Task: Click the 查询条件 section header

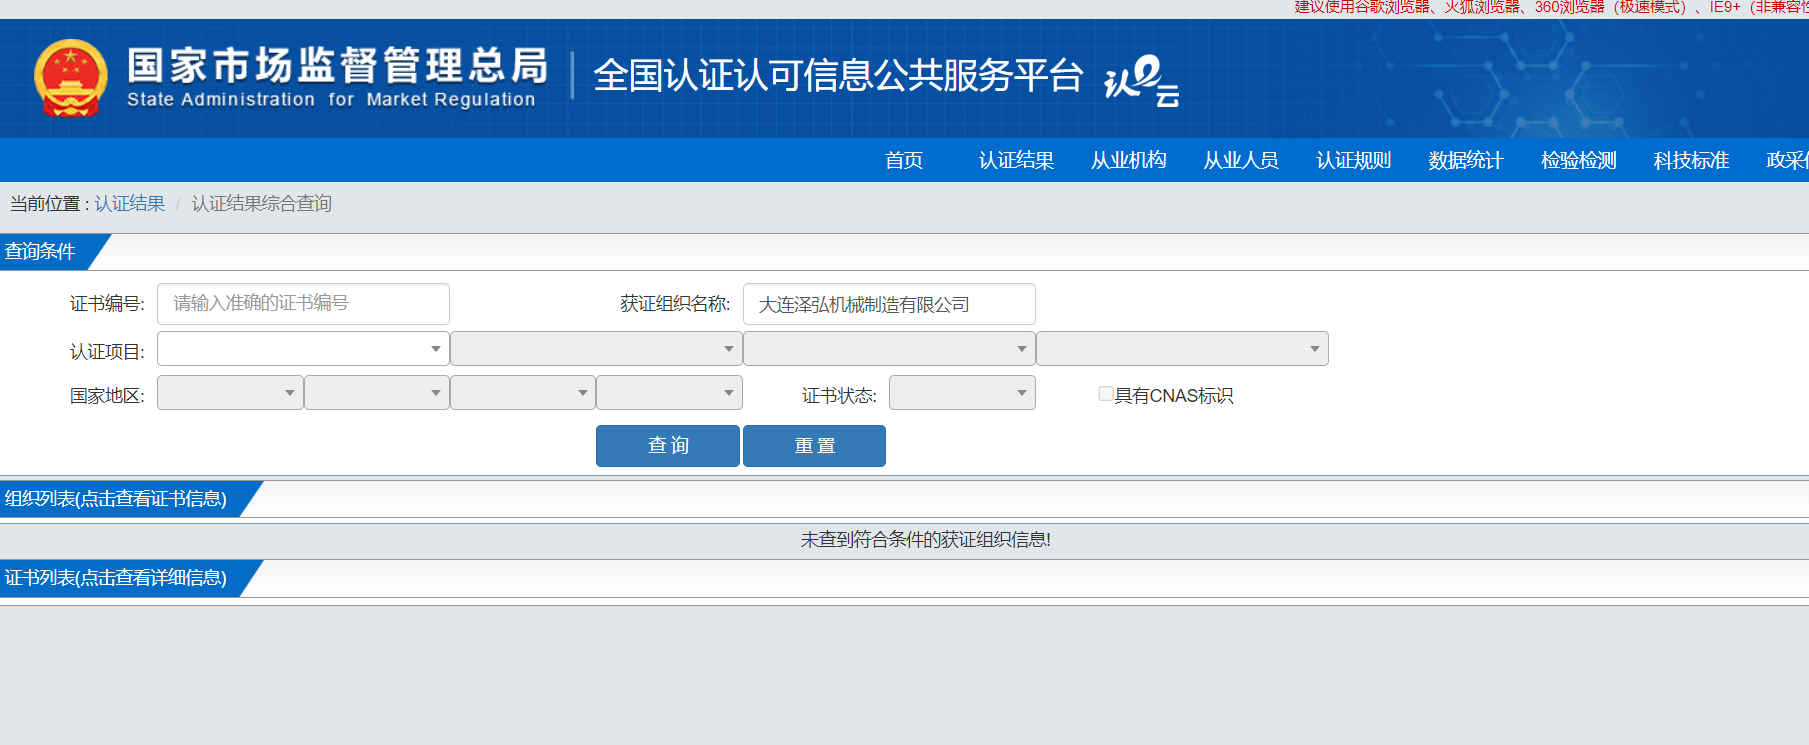Action: (x=40, y=252)
